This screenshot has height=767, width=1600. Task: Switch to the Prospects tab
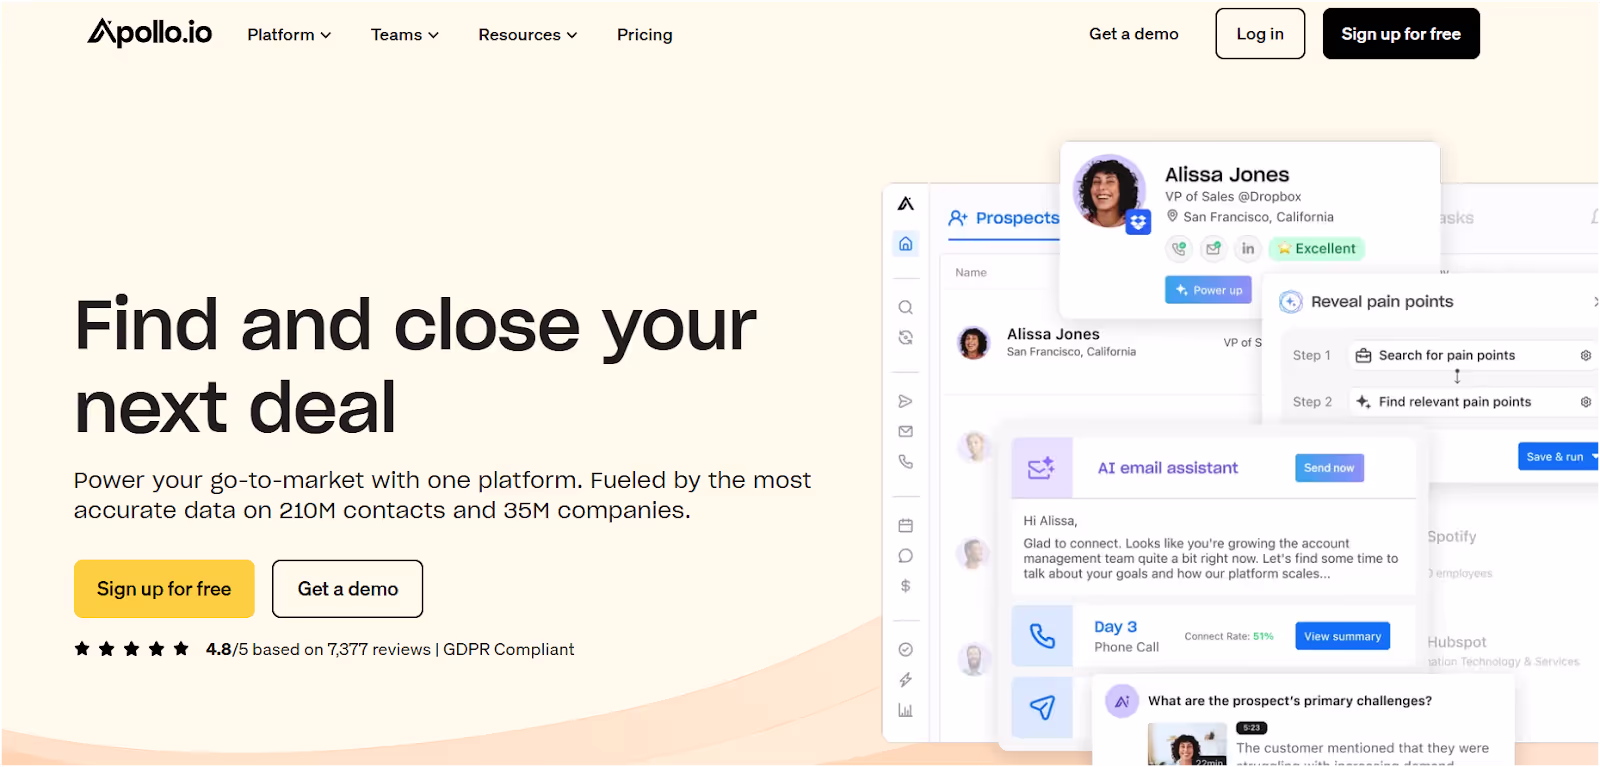(1003, 218)
